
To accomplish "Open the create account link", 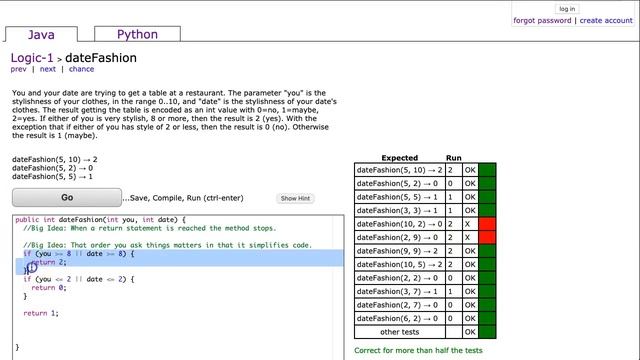I will tap(606, 20).
